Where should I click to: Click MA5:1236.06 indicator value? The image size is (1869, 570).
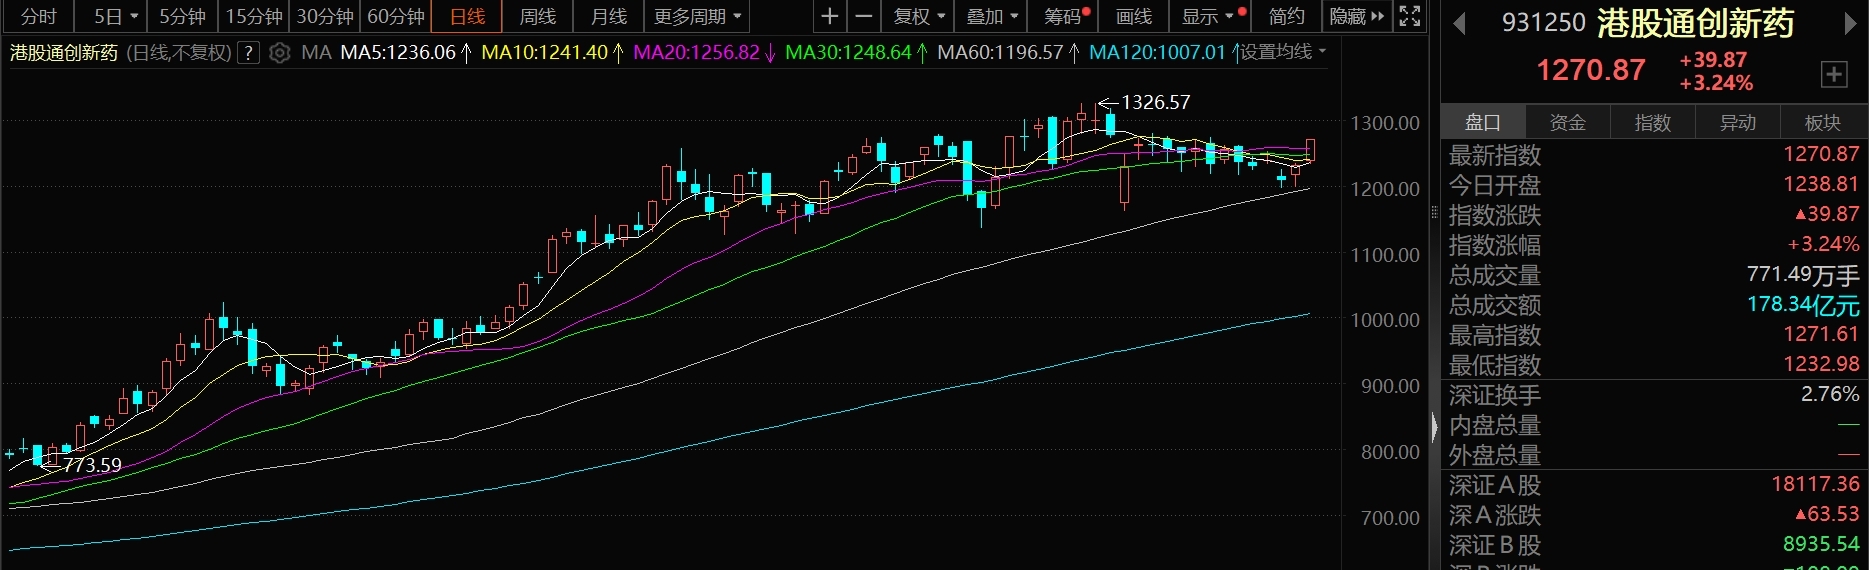coord(398,52)
